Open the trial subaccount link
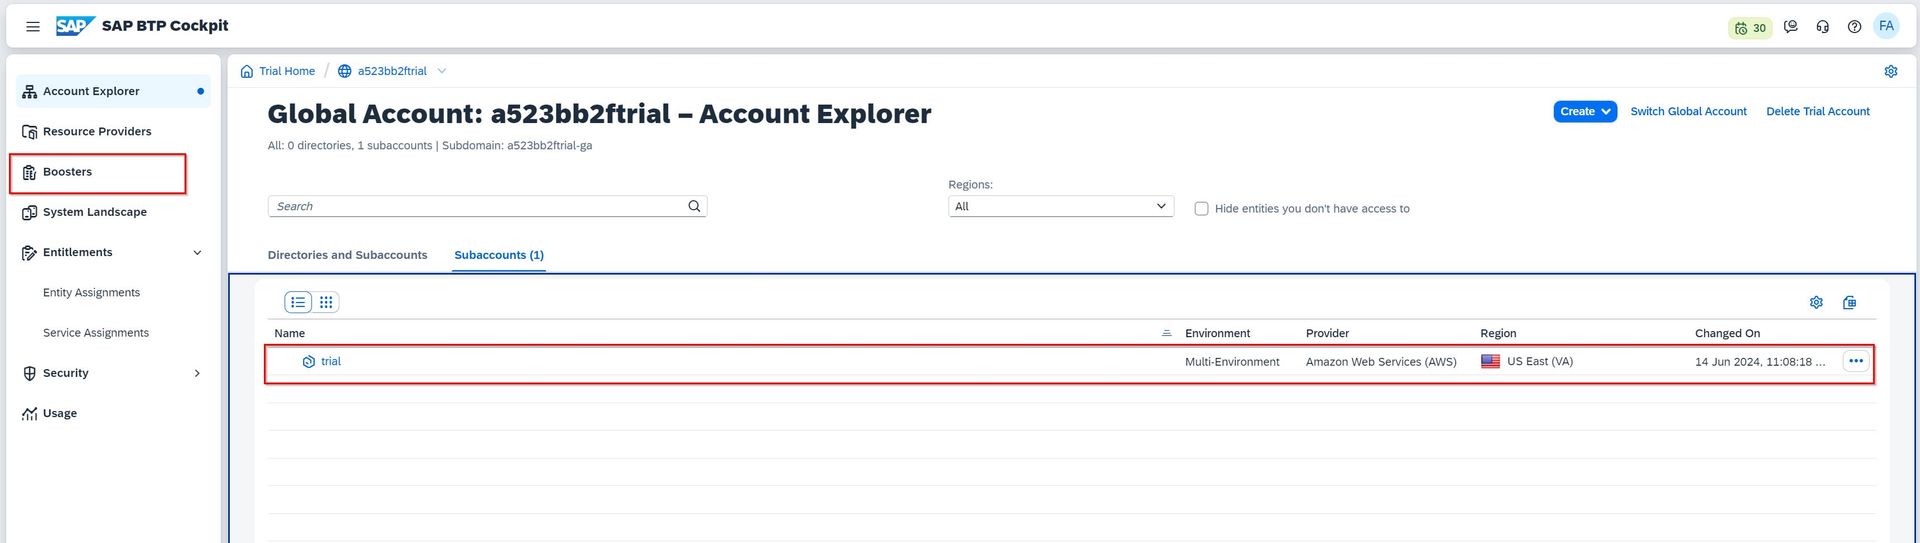Screen dimensions: 1920x543 [x=331, y=361]
